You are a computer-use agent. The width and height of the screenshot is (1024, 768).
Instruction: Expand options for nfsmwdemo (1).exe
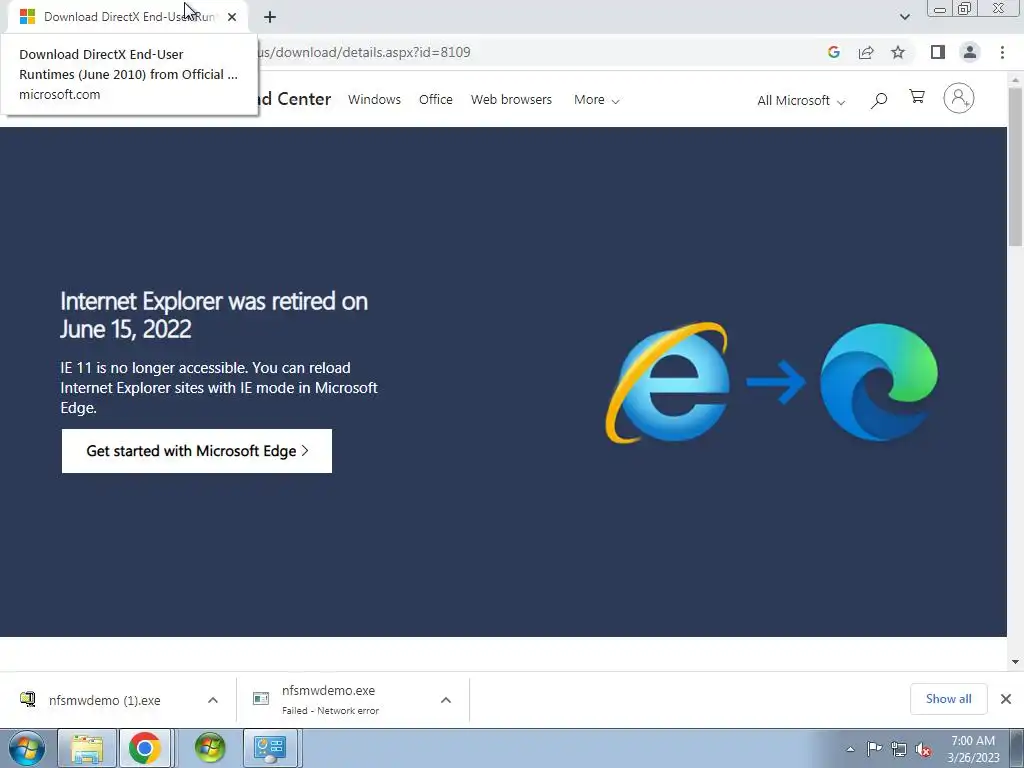click(213, 700)
